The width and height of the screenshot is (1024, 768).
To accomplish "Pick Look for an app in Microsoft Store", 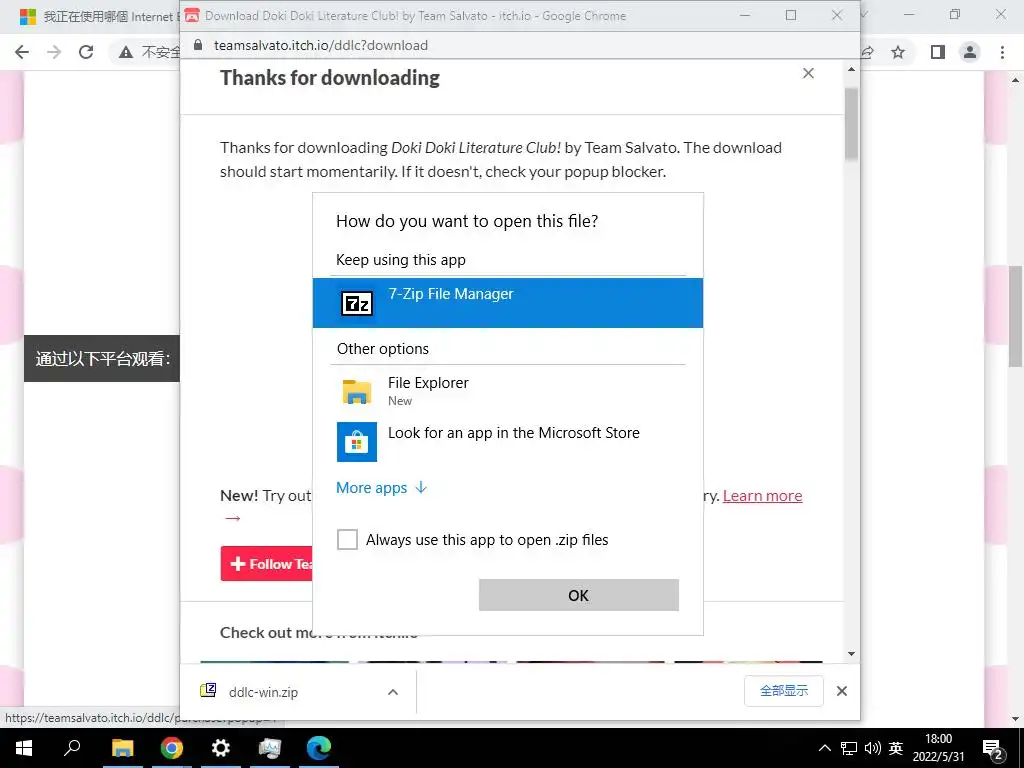I will 507,441.
